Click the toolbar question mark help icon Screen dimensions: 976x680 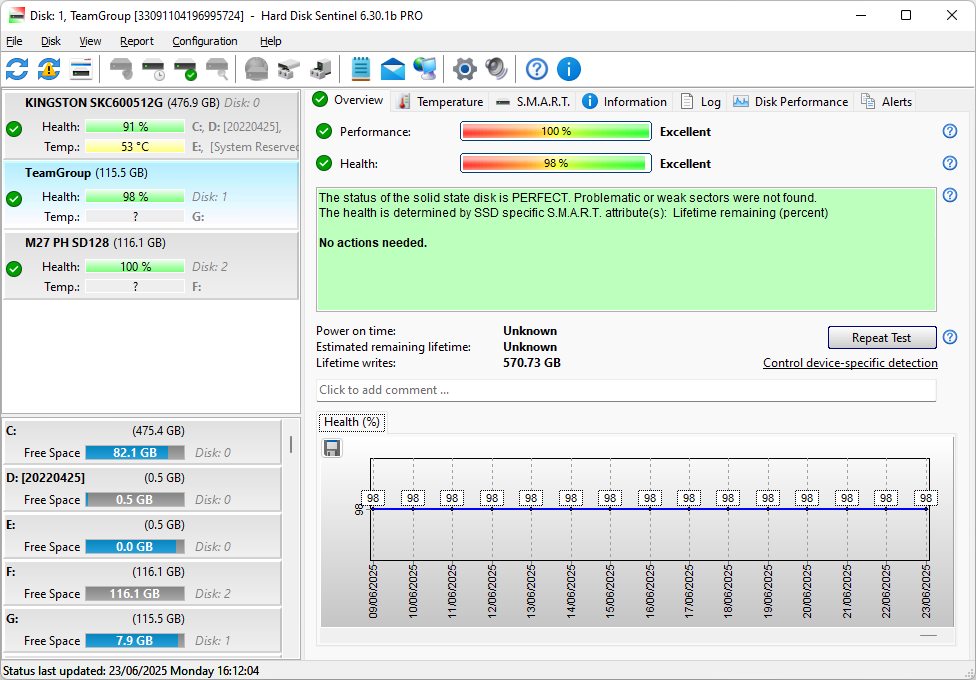pos(537,69)
